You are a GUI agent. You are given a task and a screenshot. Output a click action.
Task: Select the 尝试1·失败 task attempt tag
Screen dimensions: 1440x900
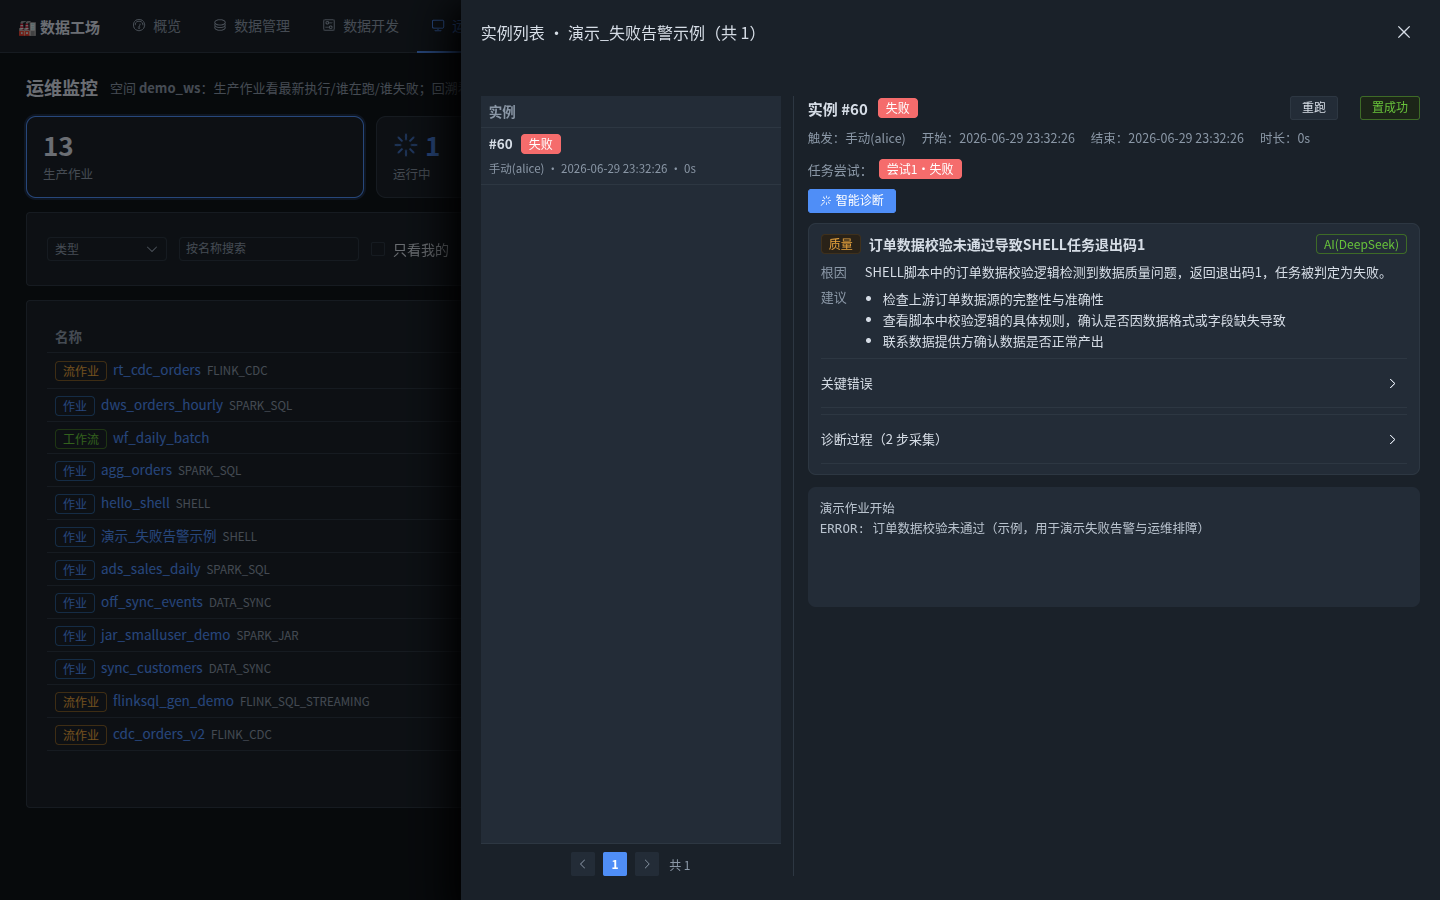(x=920, y=170)
